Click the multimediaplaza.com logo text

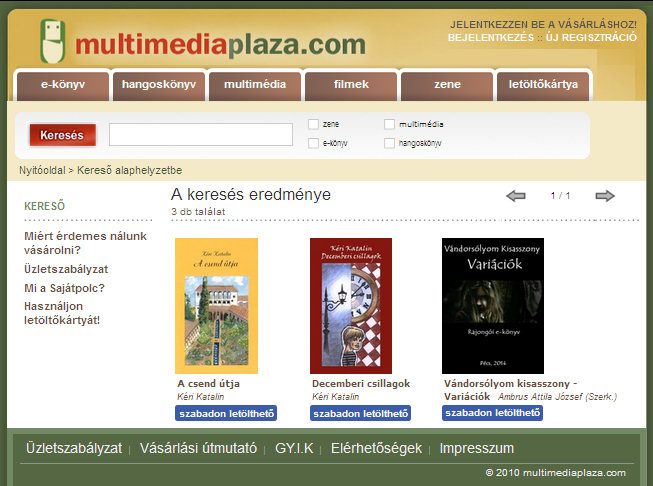(220, 45)
